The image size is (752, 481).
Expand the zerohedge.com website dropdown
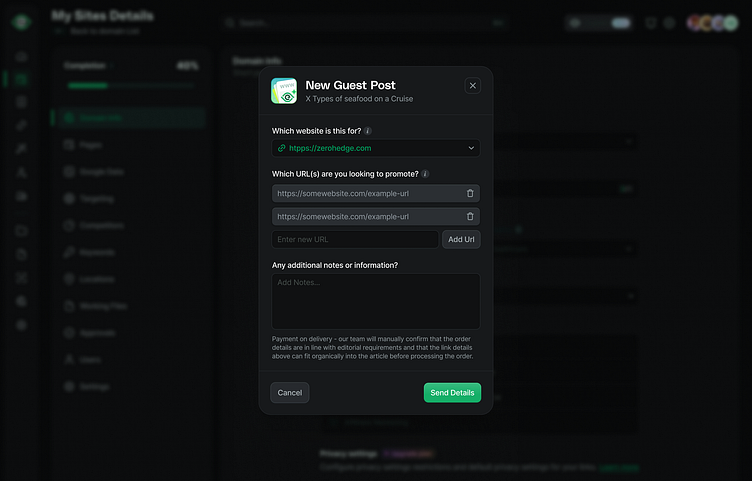[x=471, y=148]
